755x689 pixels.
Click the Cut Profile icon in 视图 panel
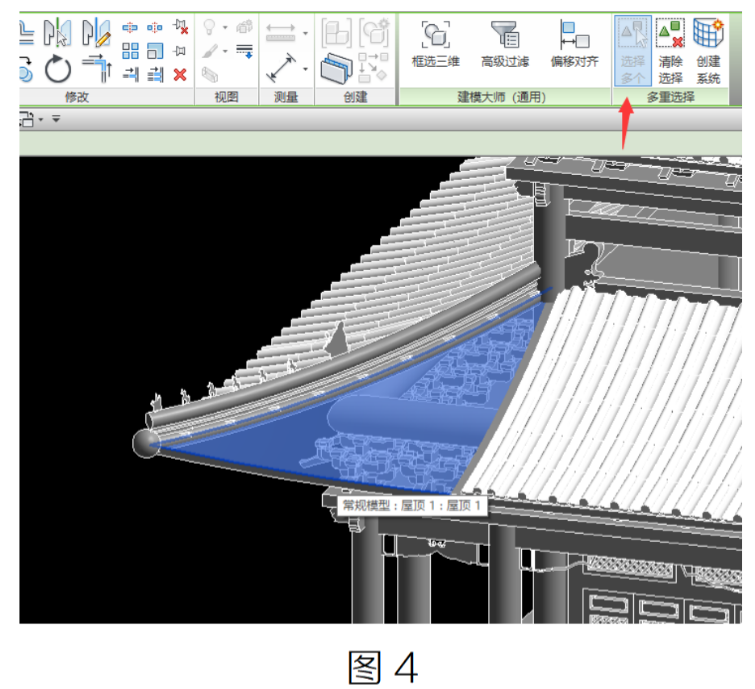tap(210, 75)
